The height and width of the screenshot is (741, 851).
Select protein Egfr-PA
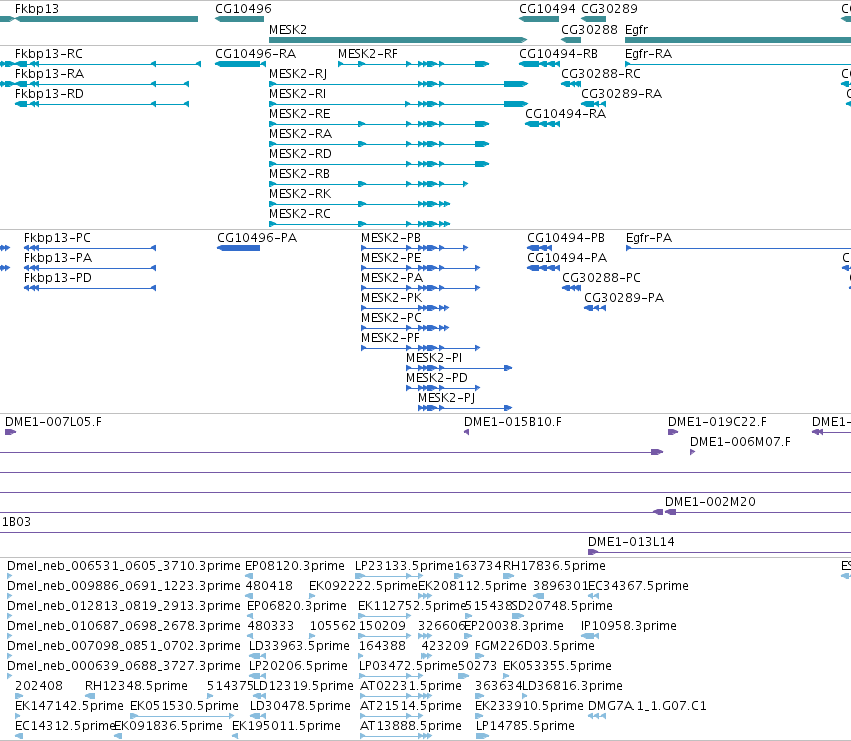(649, 238)
